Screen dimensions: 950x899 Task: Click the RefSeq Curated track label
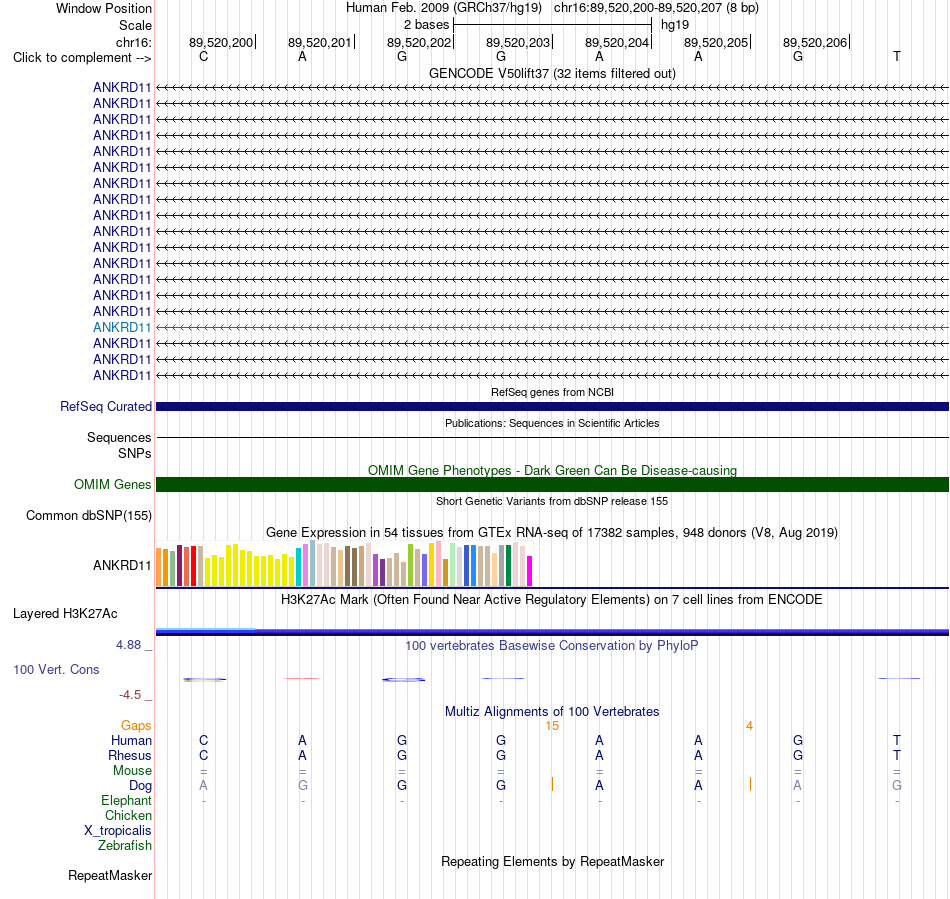click(x=105, y=406)
